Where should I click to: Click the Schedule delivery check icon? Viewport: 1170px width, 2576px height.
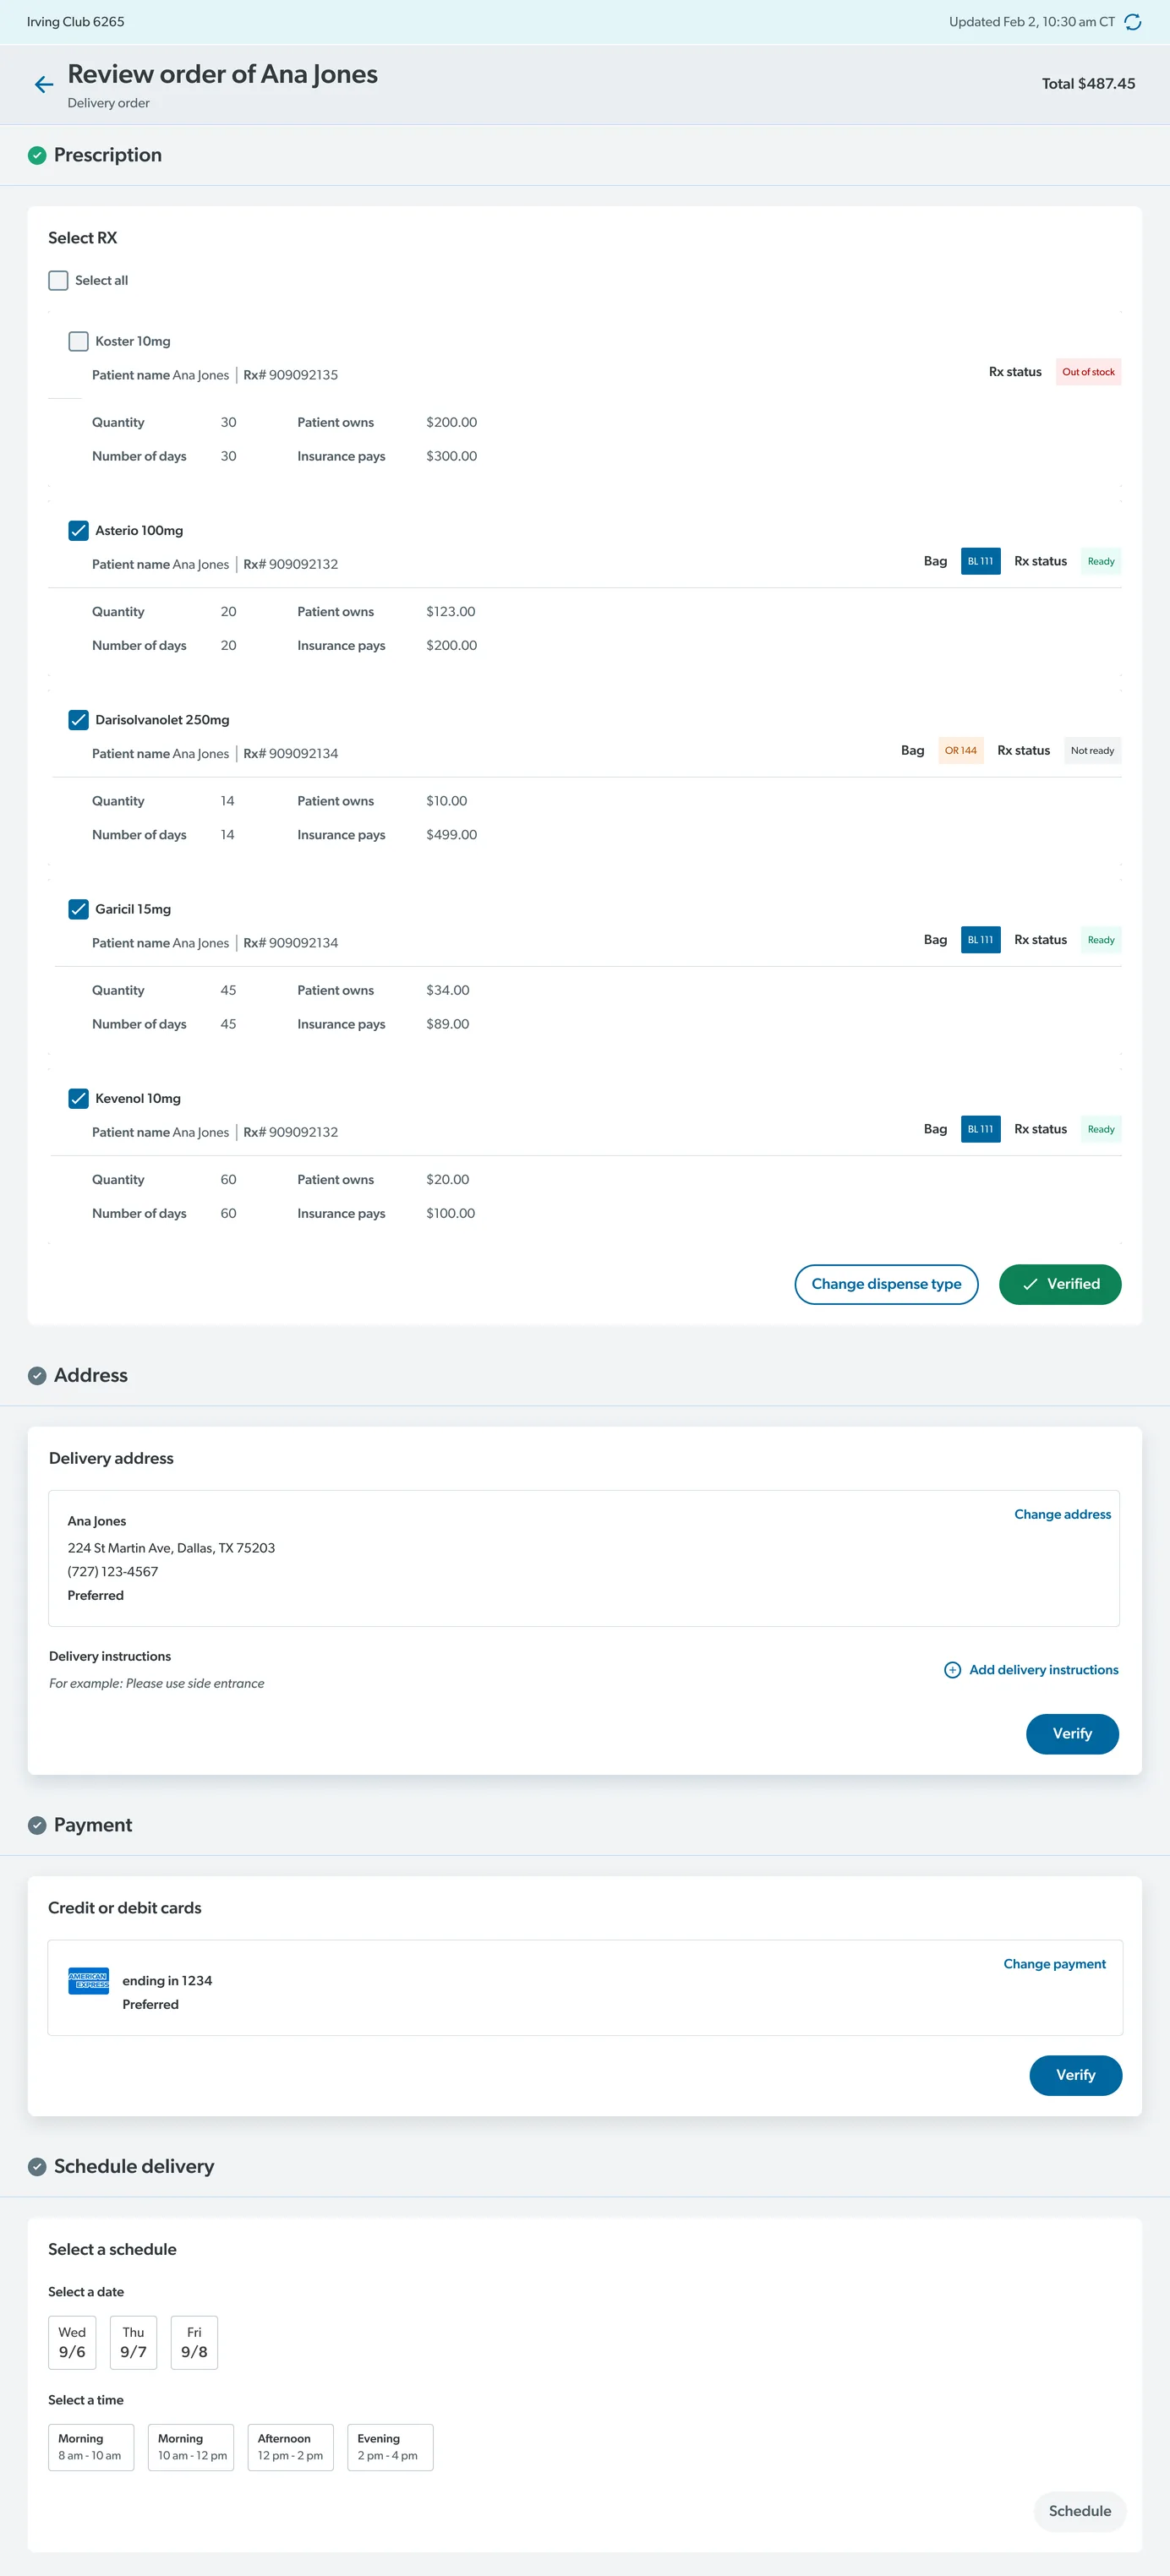pyautogui.click(x=37, y=2166)
